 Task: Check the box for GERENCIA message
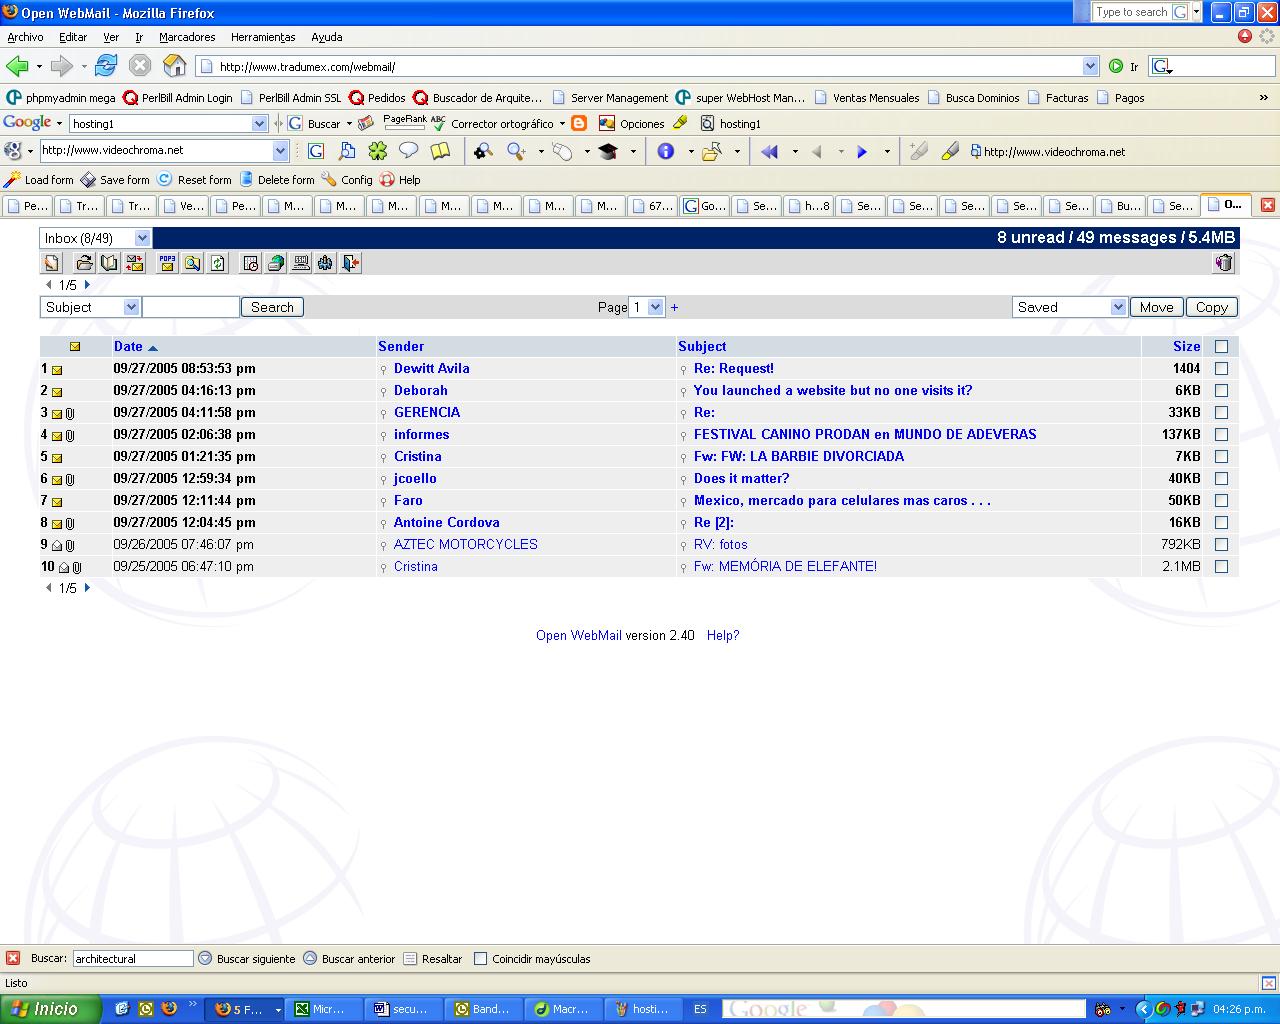tap(1221, 412)
